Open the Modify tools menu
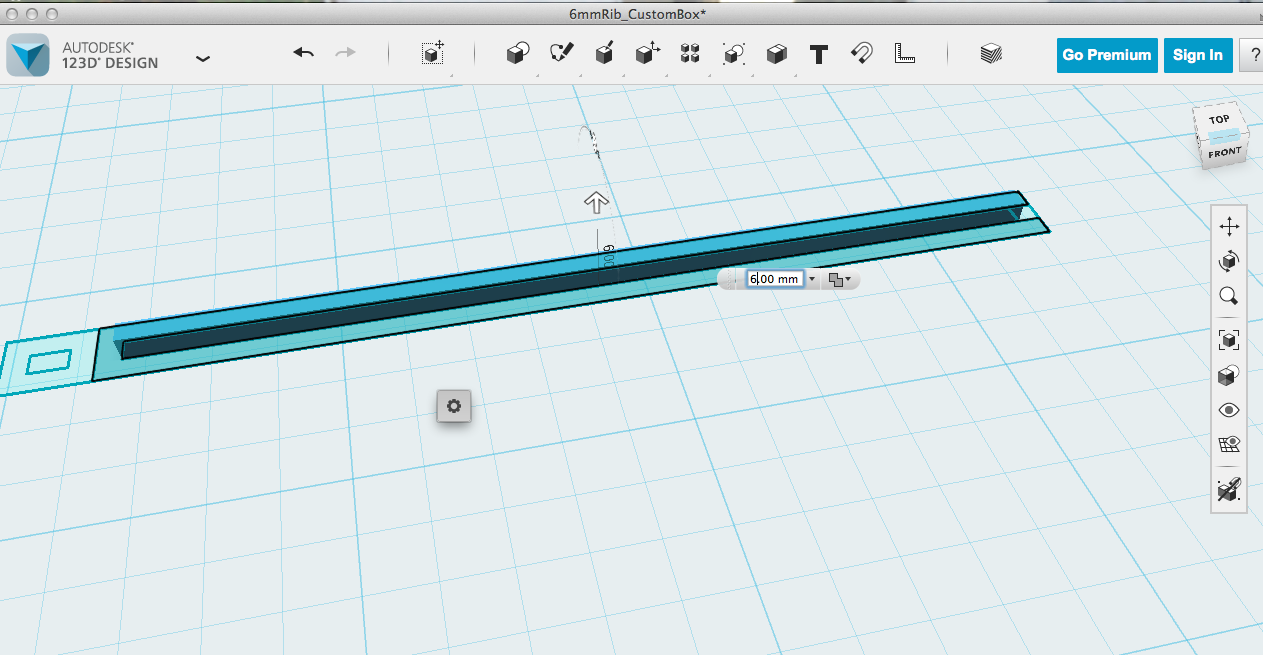 647,54
